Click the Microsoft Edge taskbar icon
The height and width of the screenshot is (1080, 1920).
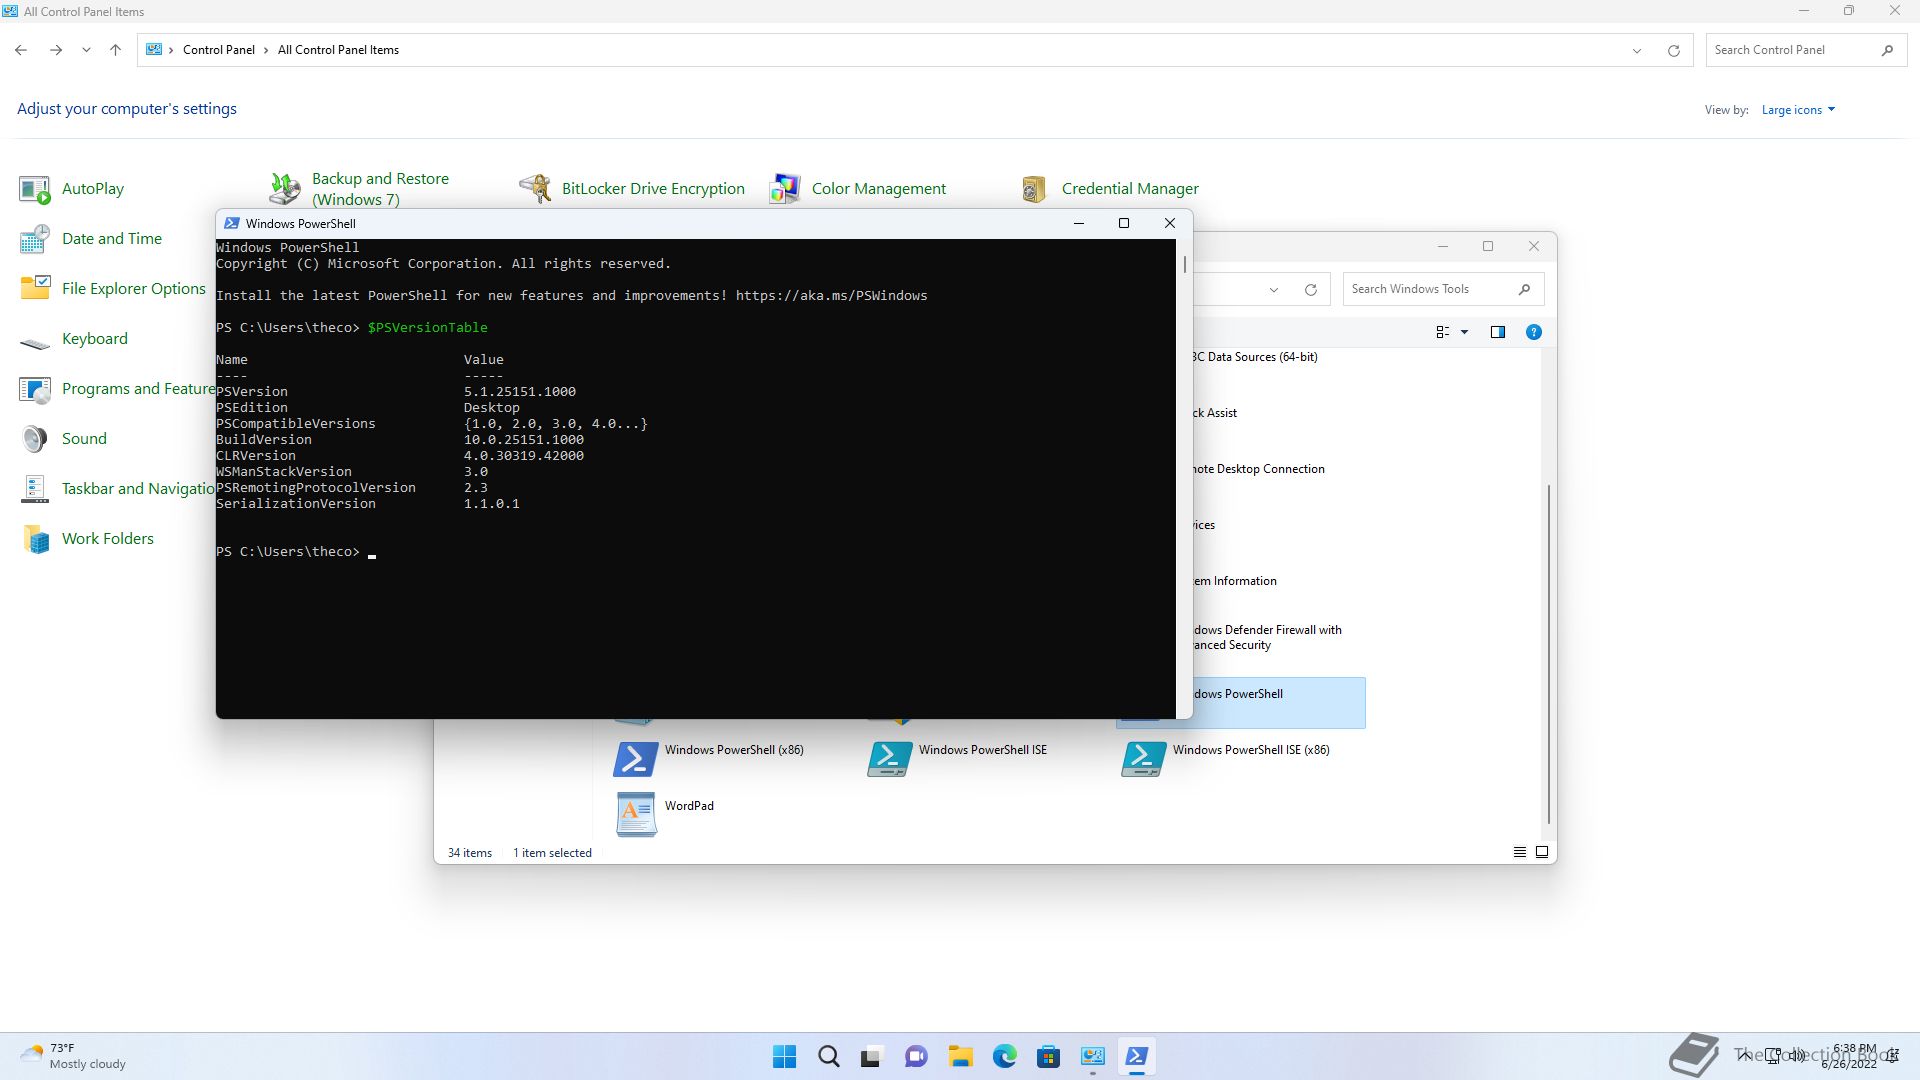[x=1004, y=1056]
